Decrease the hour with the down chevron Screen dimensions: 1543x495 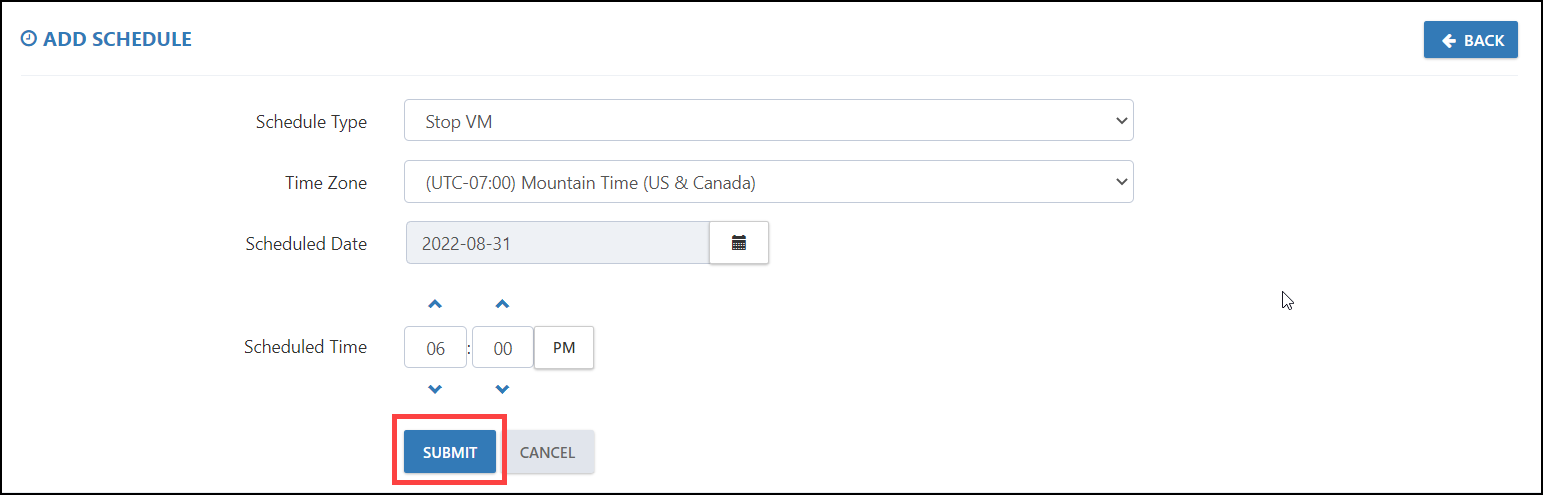pyautogui.click(x=435, y=389)
